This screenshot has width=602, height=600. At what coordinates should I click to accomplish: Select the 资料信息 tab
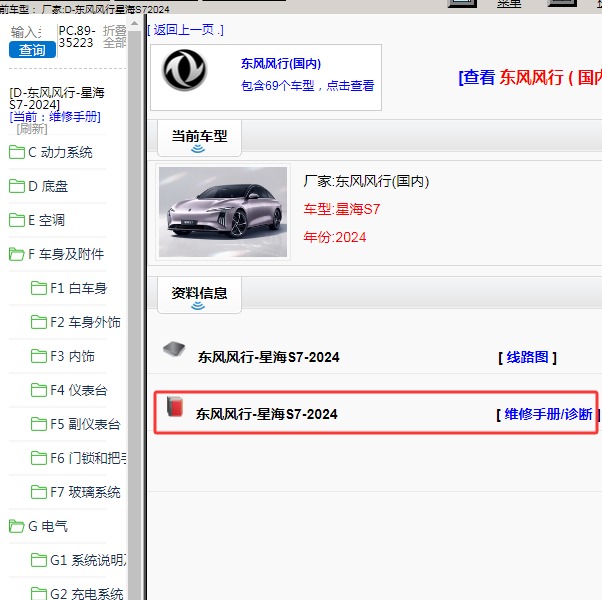coord(199,295)
